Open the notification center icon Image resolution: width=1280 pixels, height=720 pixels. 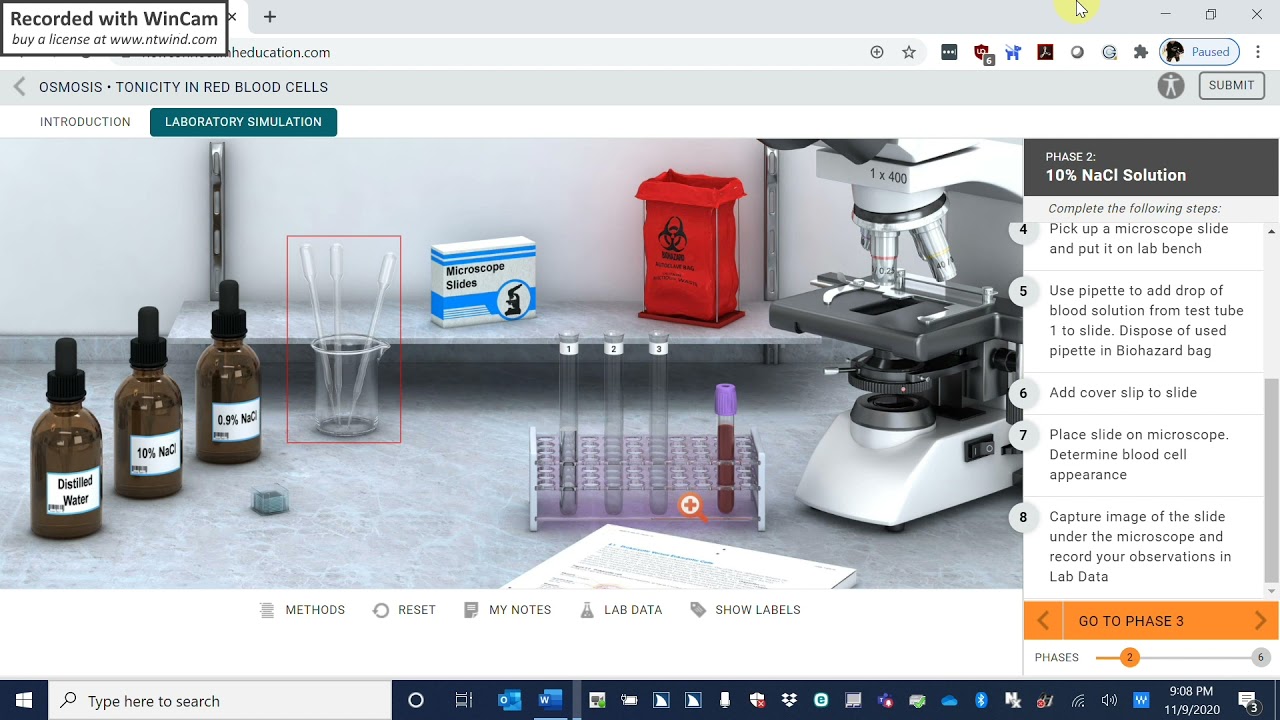[x=1248, y=701]
